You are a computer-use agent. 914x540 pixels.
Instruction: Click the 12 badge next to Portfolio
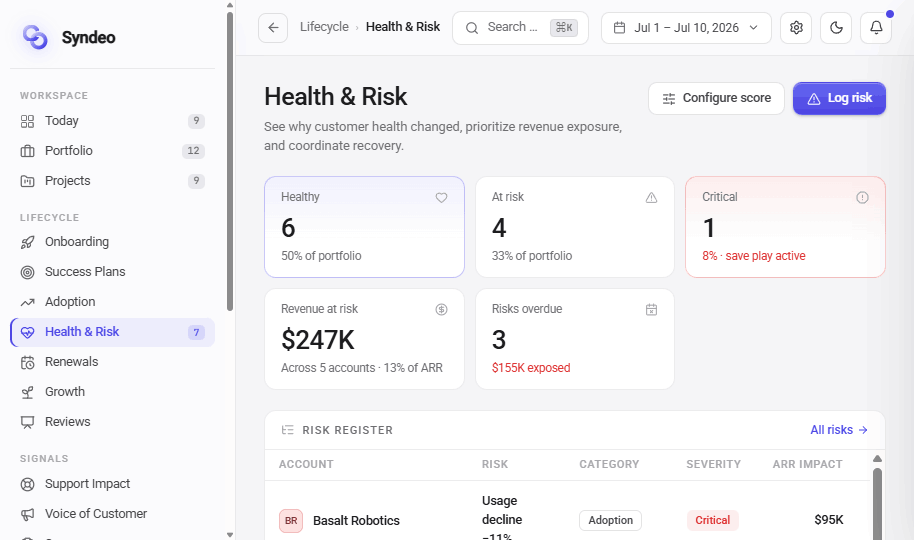pyautogui.click(x=194, y=150)
